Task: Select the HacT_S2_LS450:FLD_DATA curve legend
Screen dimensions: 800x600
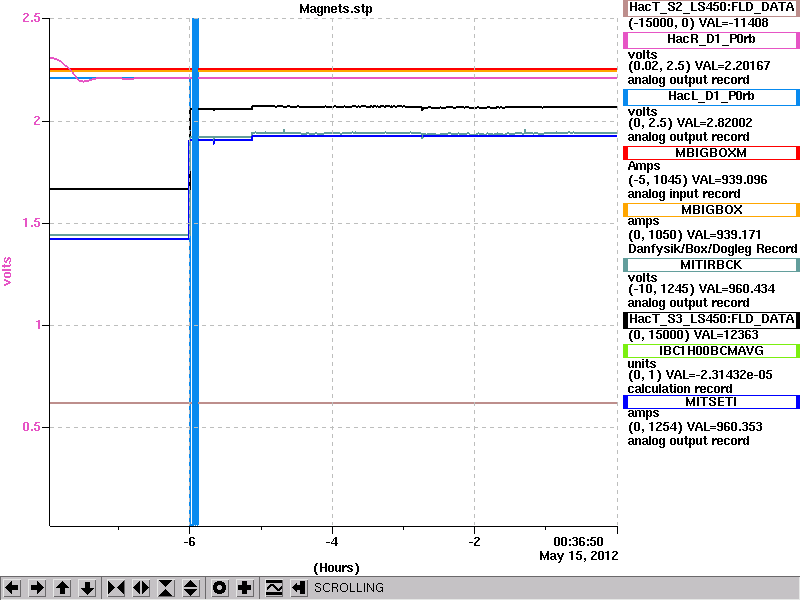Action: pyautogui.click(x=711, y=8)
